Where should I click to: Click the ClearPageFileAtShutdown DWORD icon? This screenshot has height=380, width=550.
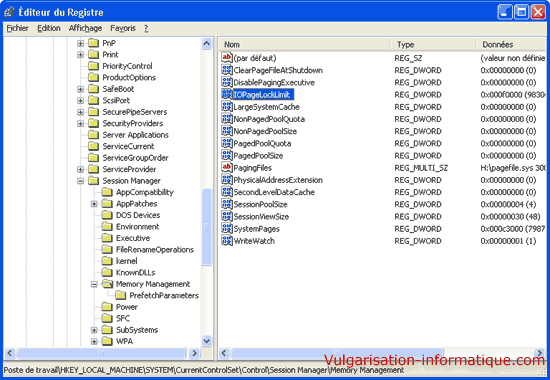[x=227, y=70]
